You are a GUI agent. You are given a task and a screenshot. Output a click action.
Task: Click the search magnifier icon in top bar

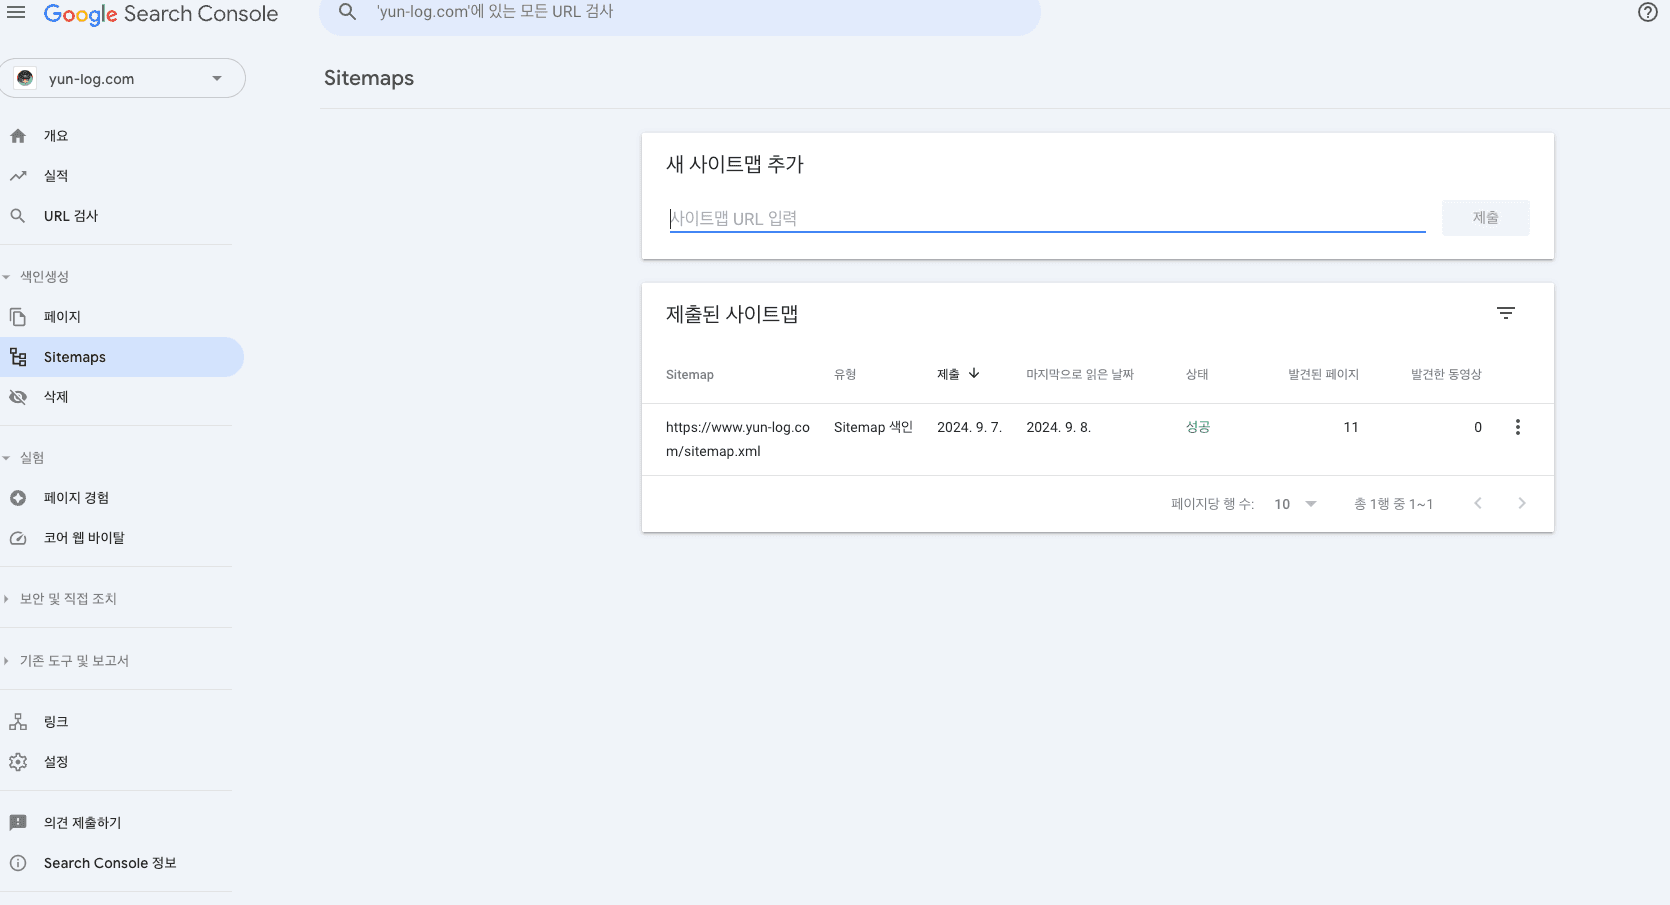coord(347,12)
